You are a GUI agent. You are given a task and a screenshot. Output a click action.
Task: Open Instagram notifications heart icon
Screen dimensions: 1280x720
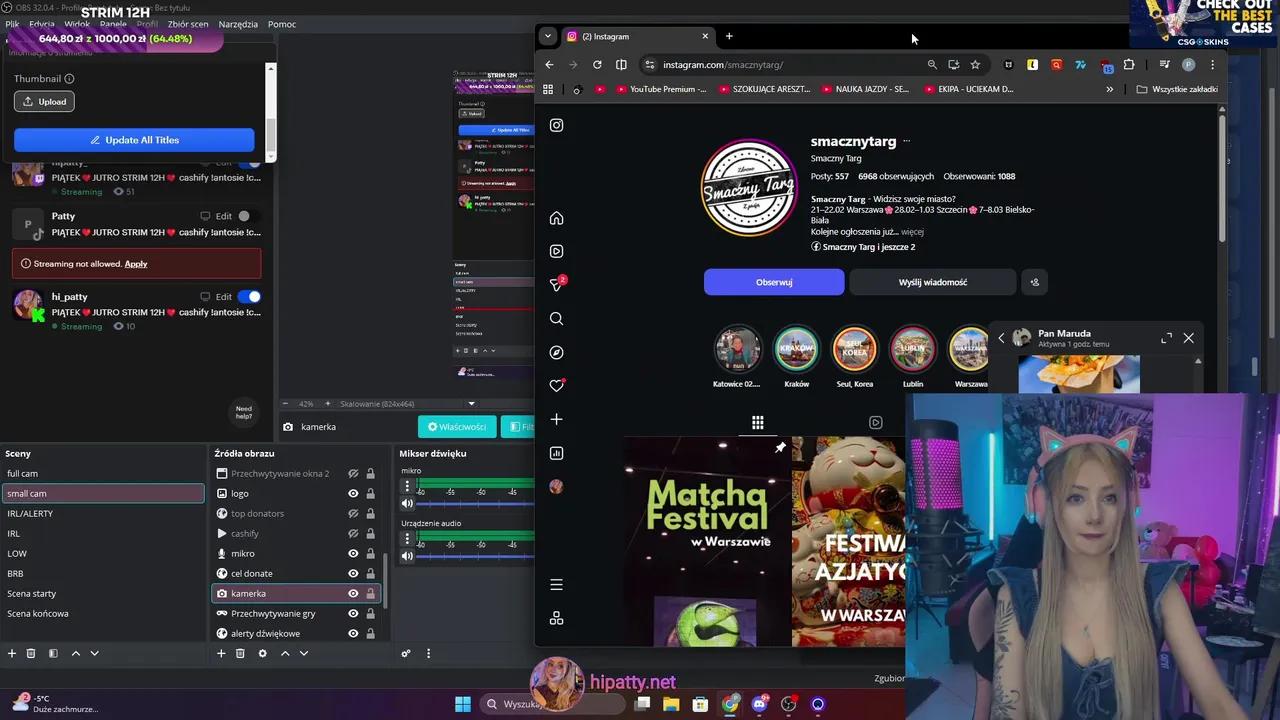coord(557,386)
